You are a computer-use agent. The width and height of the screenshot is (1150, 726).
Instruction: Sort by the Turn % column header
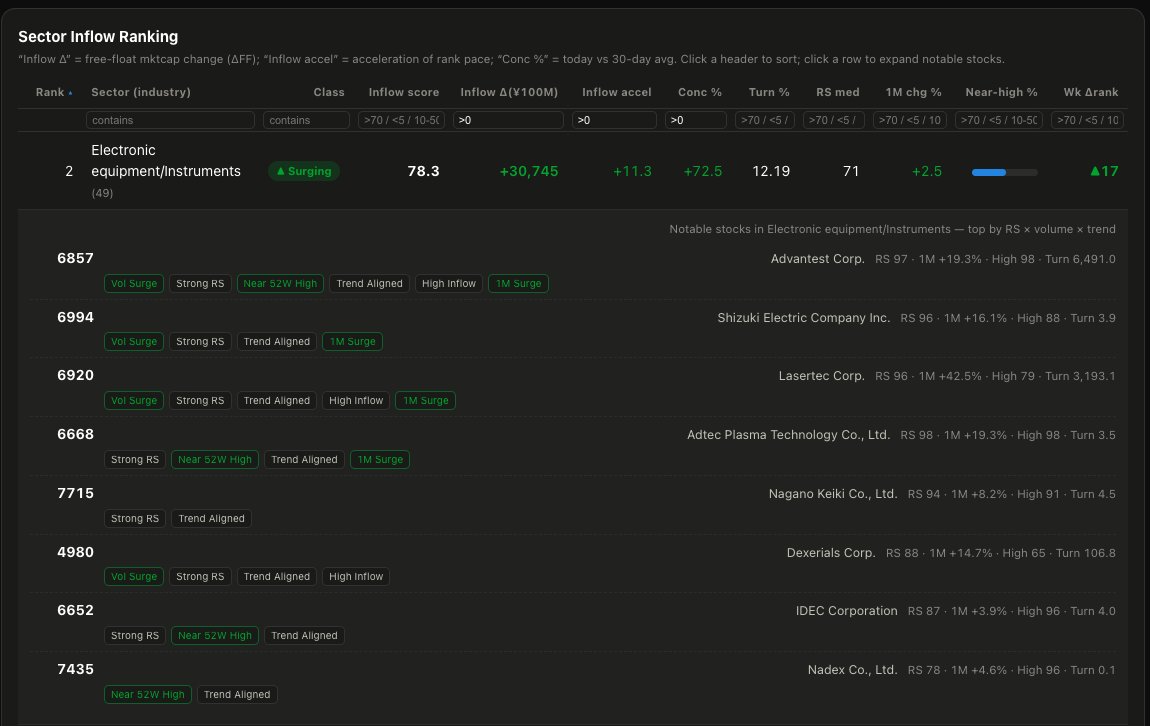[769, 92]
